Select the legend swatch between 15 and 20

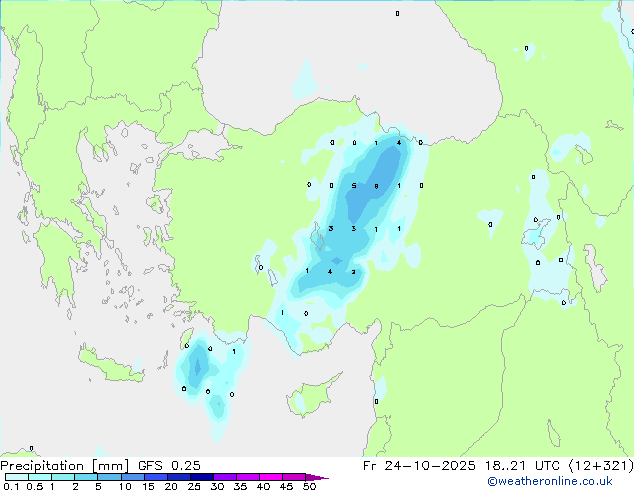[x=155, y=477]
